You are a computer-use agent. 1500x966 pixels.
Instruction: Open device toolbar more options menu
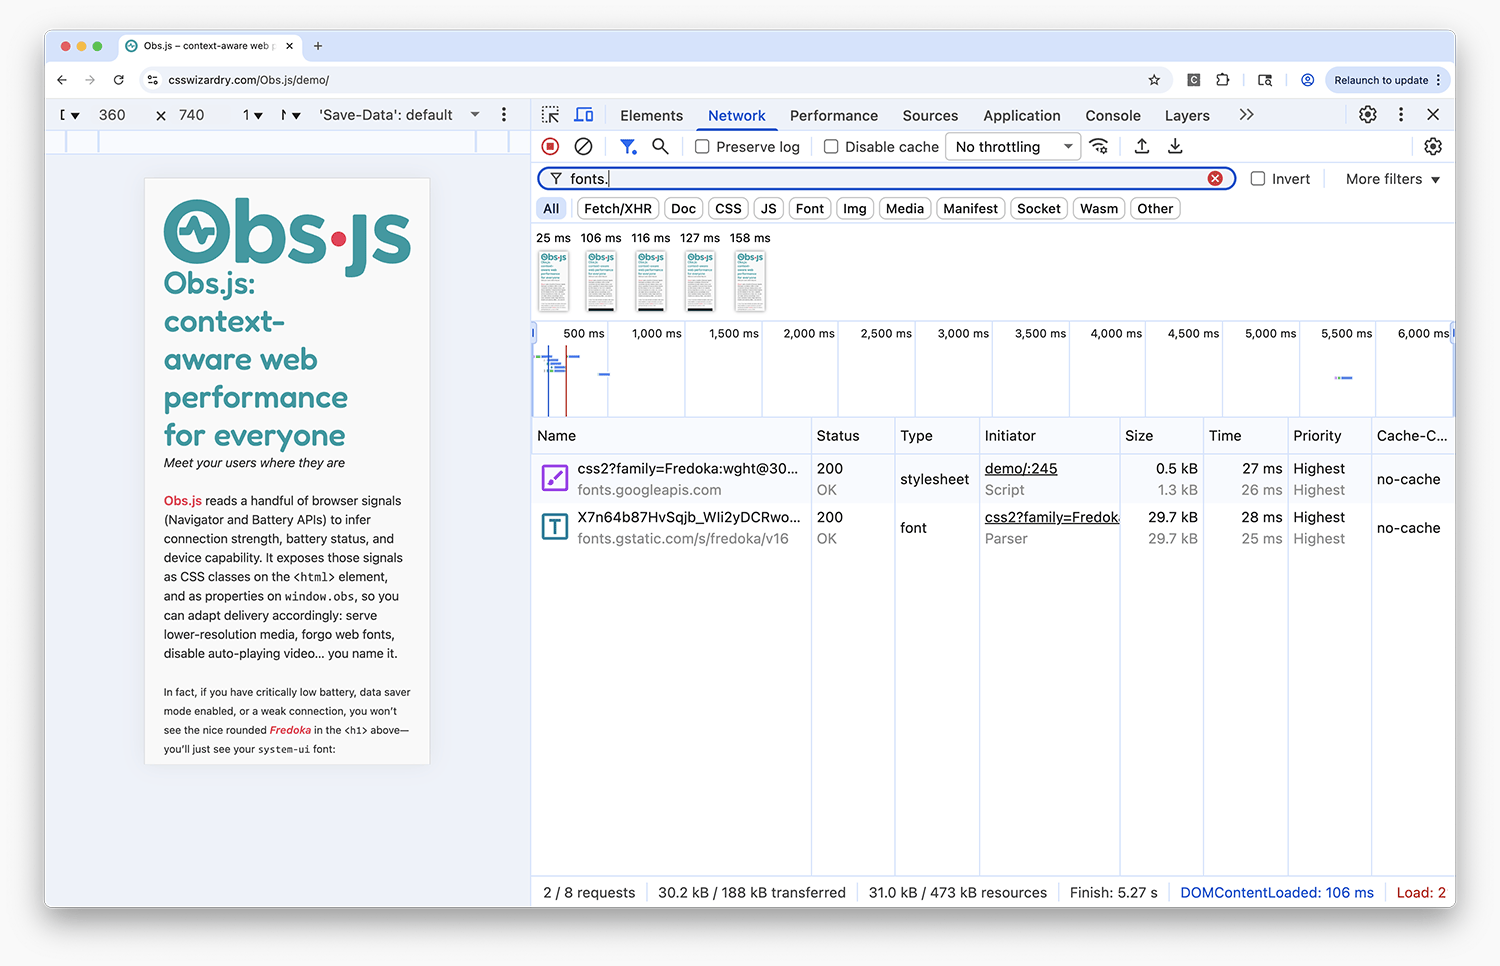[x=504, y=115]
